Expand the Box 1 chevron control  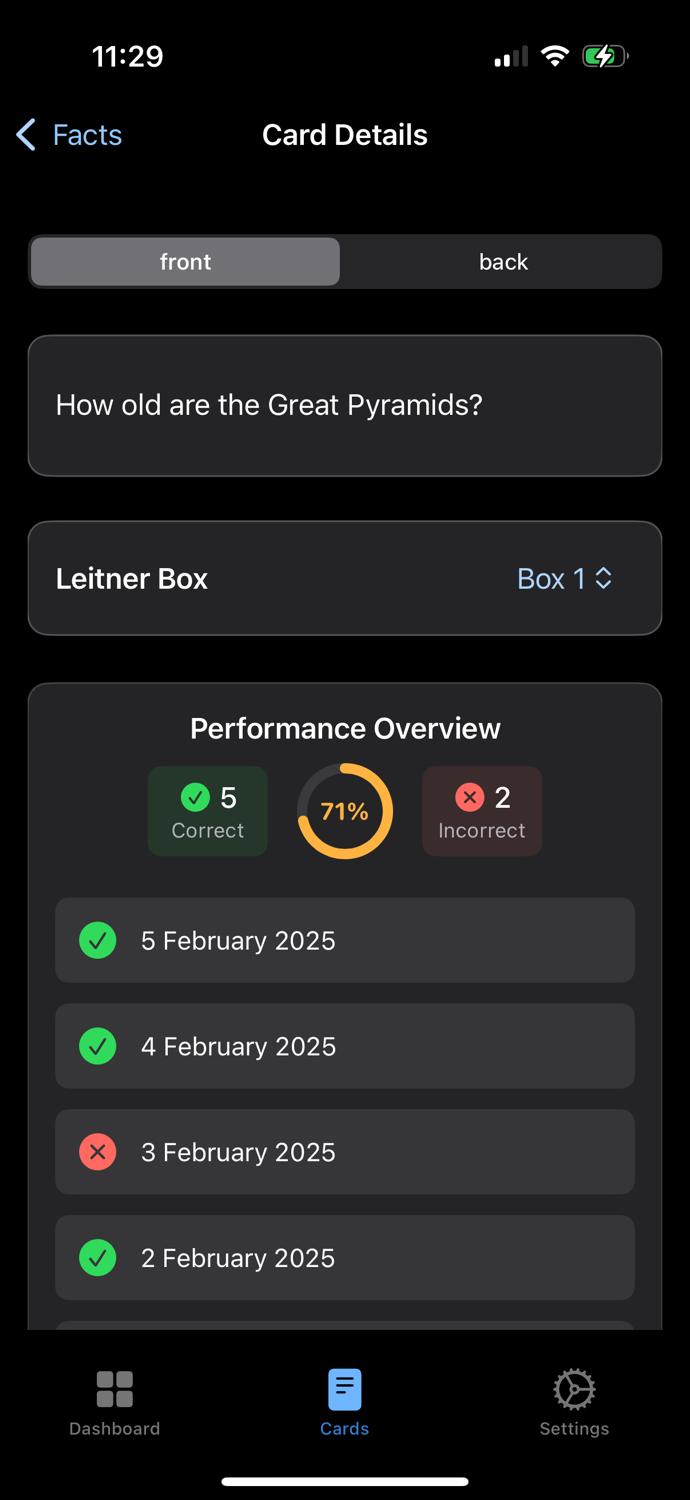pos(602,578)
